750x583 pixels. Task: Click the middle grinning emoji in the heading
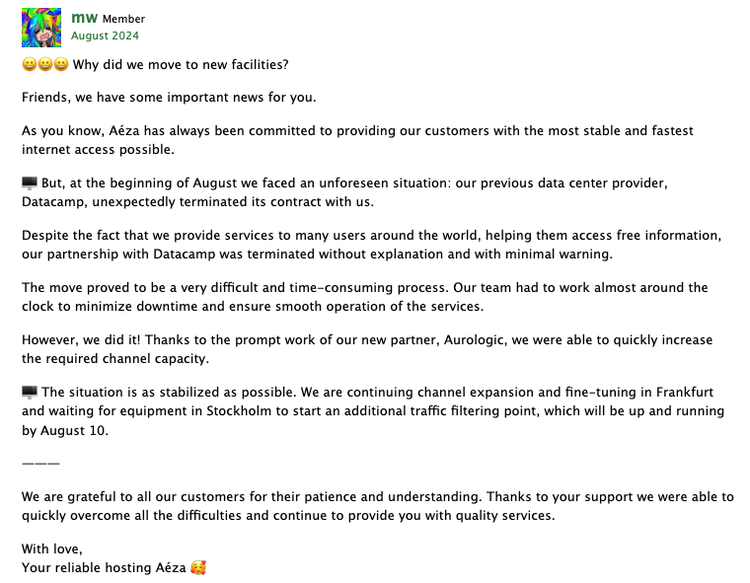pyautogui.click(x=45, y=65)
